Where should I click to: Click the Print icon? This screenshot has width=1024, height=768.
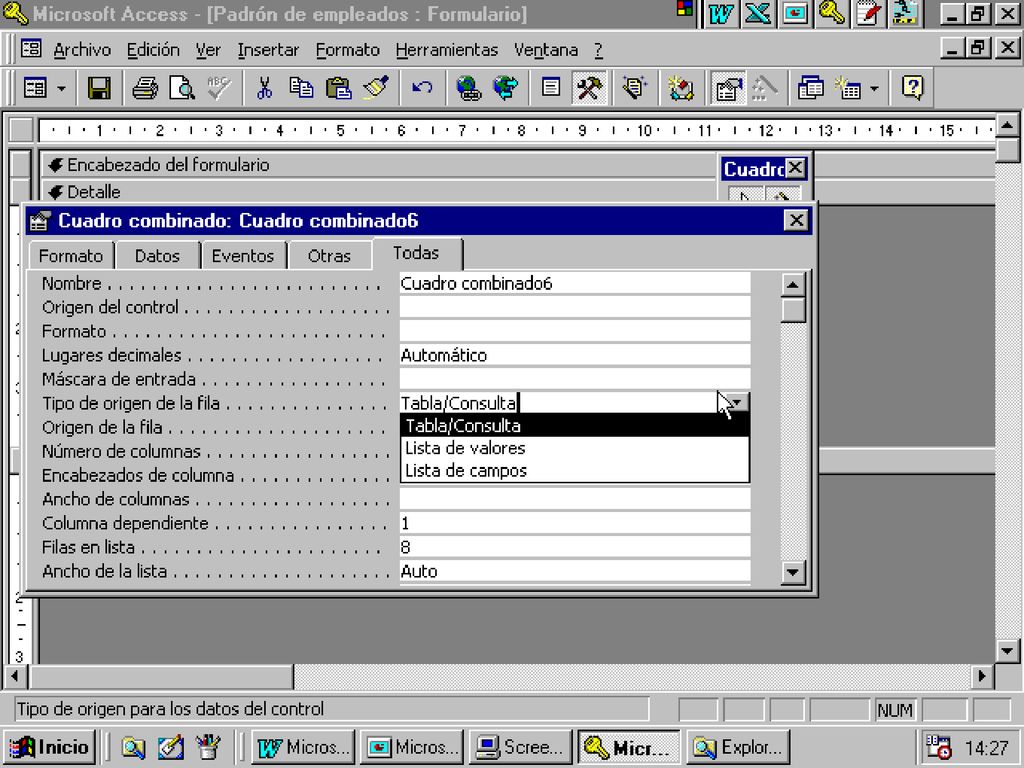tap(144, 88)
